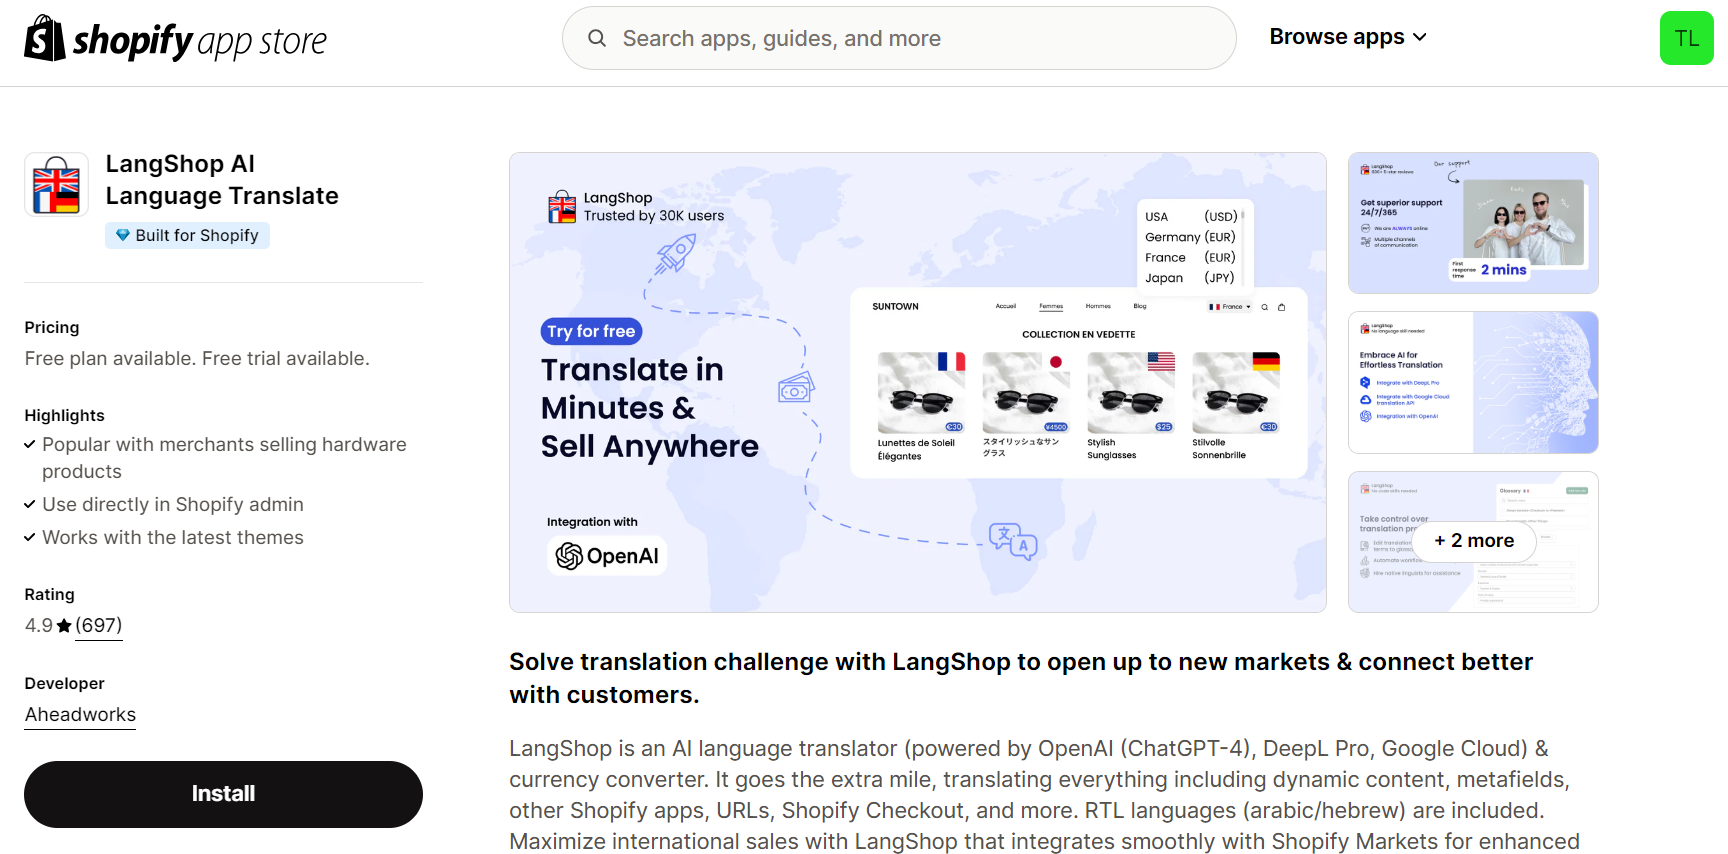Open the superior support 24/7/365 thumbnail

click(1473, 223)
